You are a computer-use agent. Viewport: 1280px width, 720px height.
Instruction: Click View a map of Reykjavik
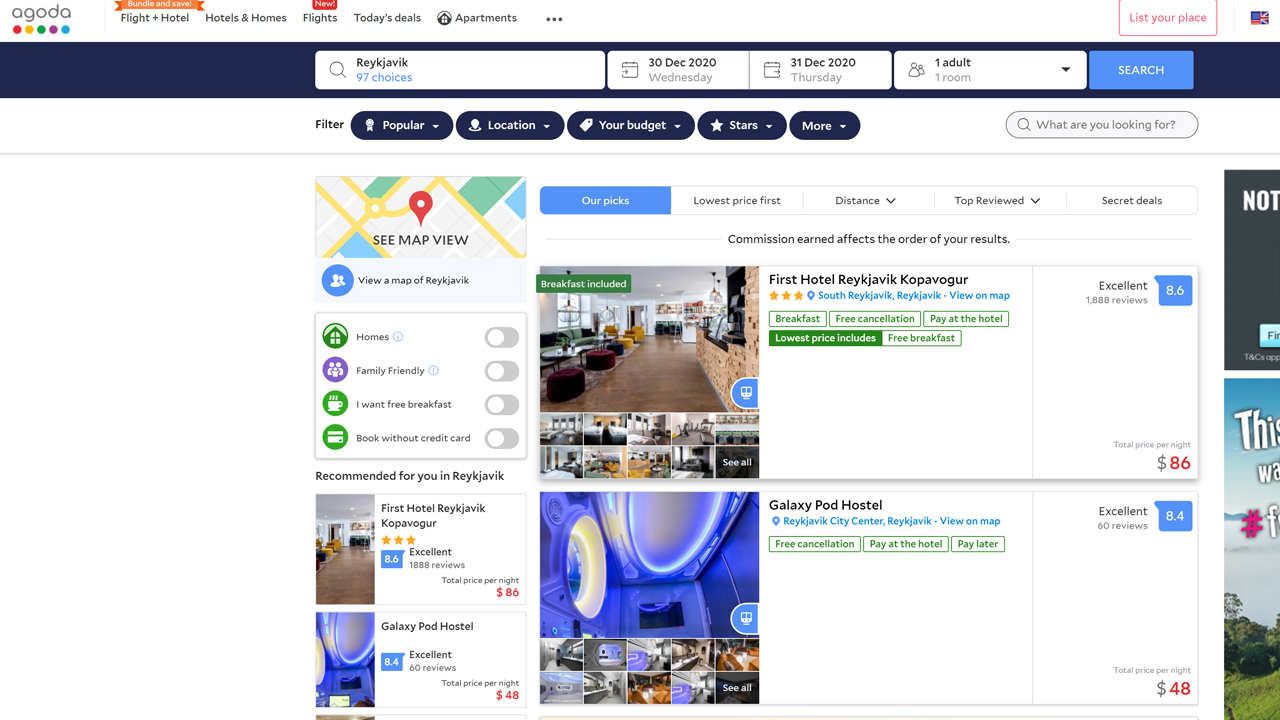[413, 281]
